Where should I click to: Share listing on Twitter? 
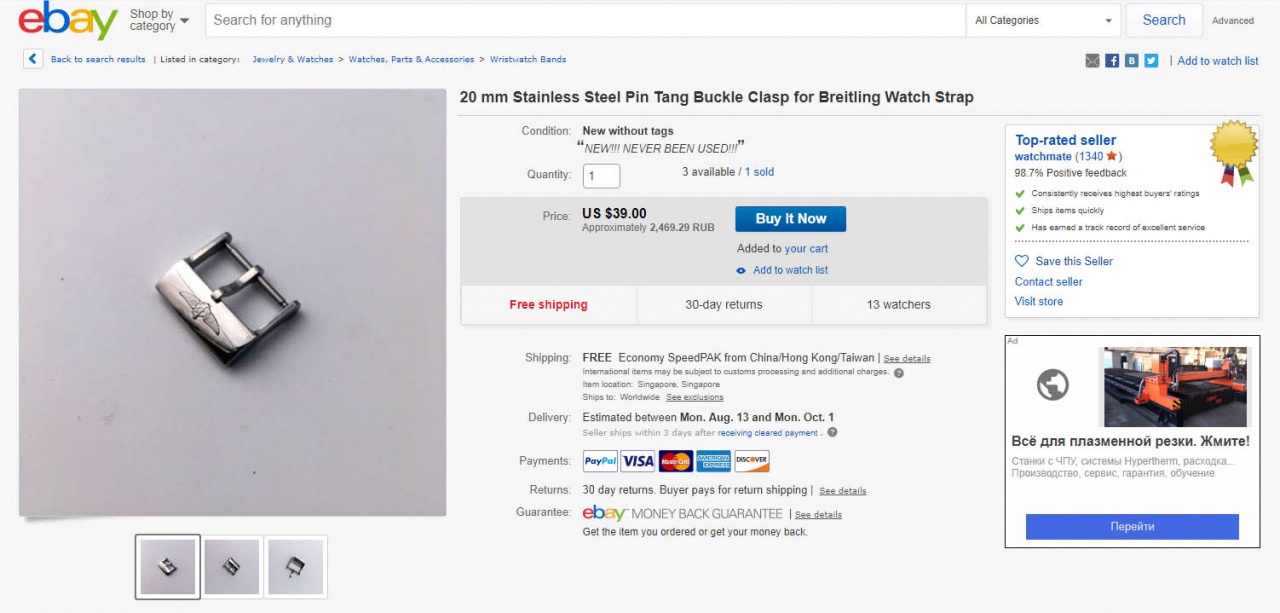1151,61
